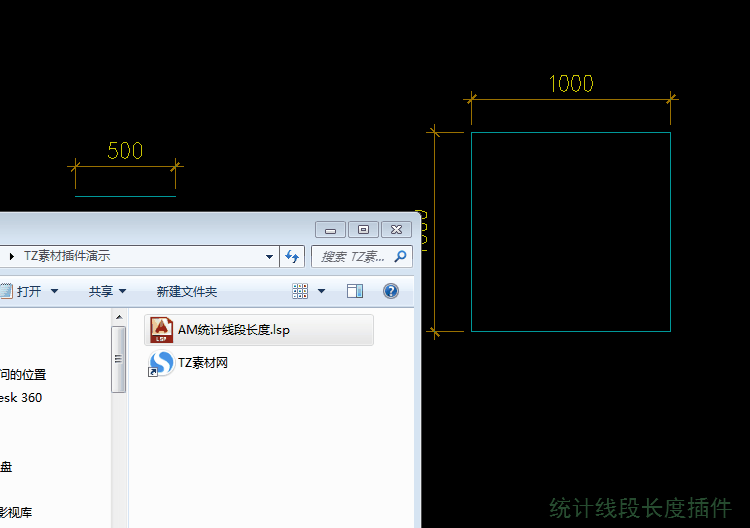The height and width of the screenshot is (528, 750).
Task: Expand the breadcrumb arrow before TZ素材插件演示
Action: click(x=12, y=257)
